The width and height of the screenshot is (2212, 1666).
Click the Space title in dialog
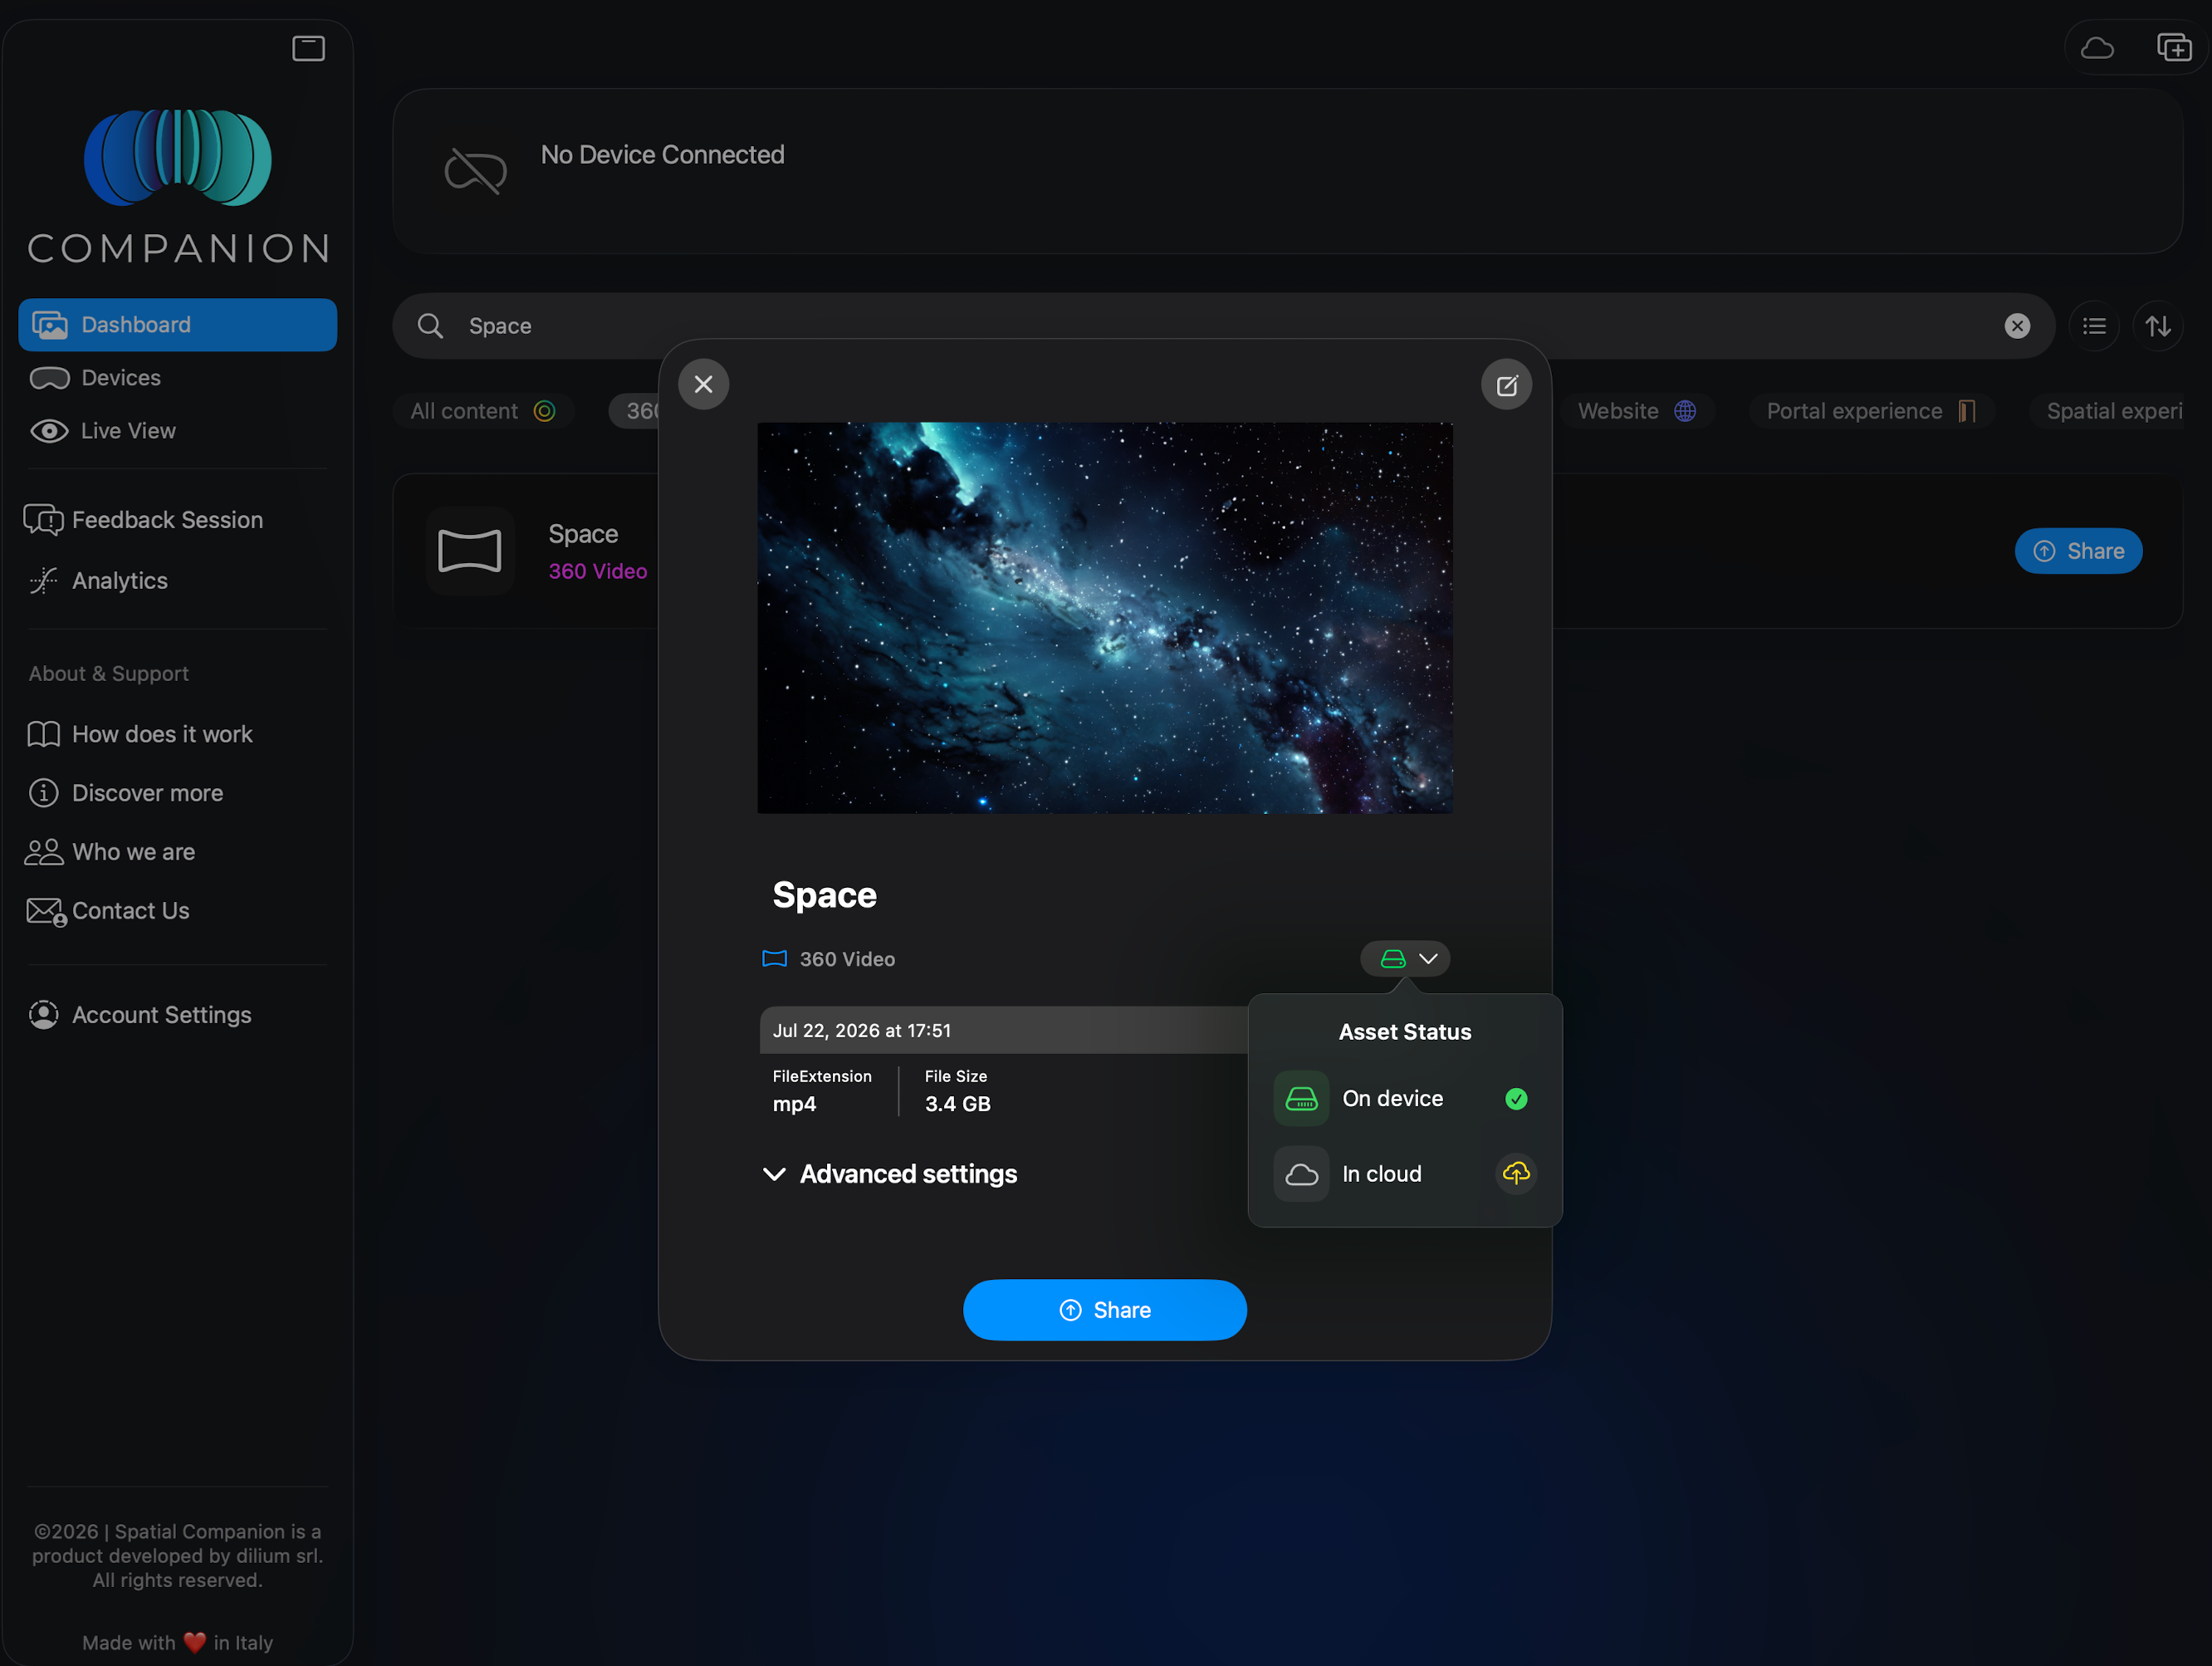coord(824,895)
